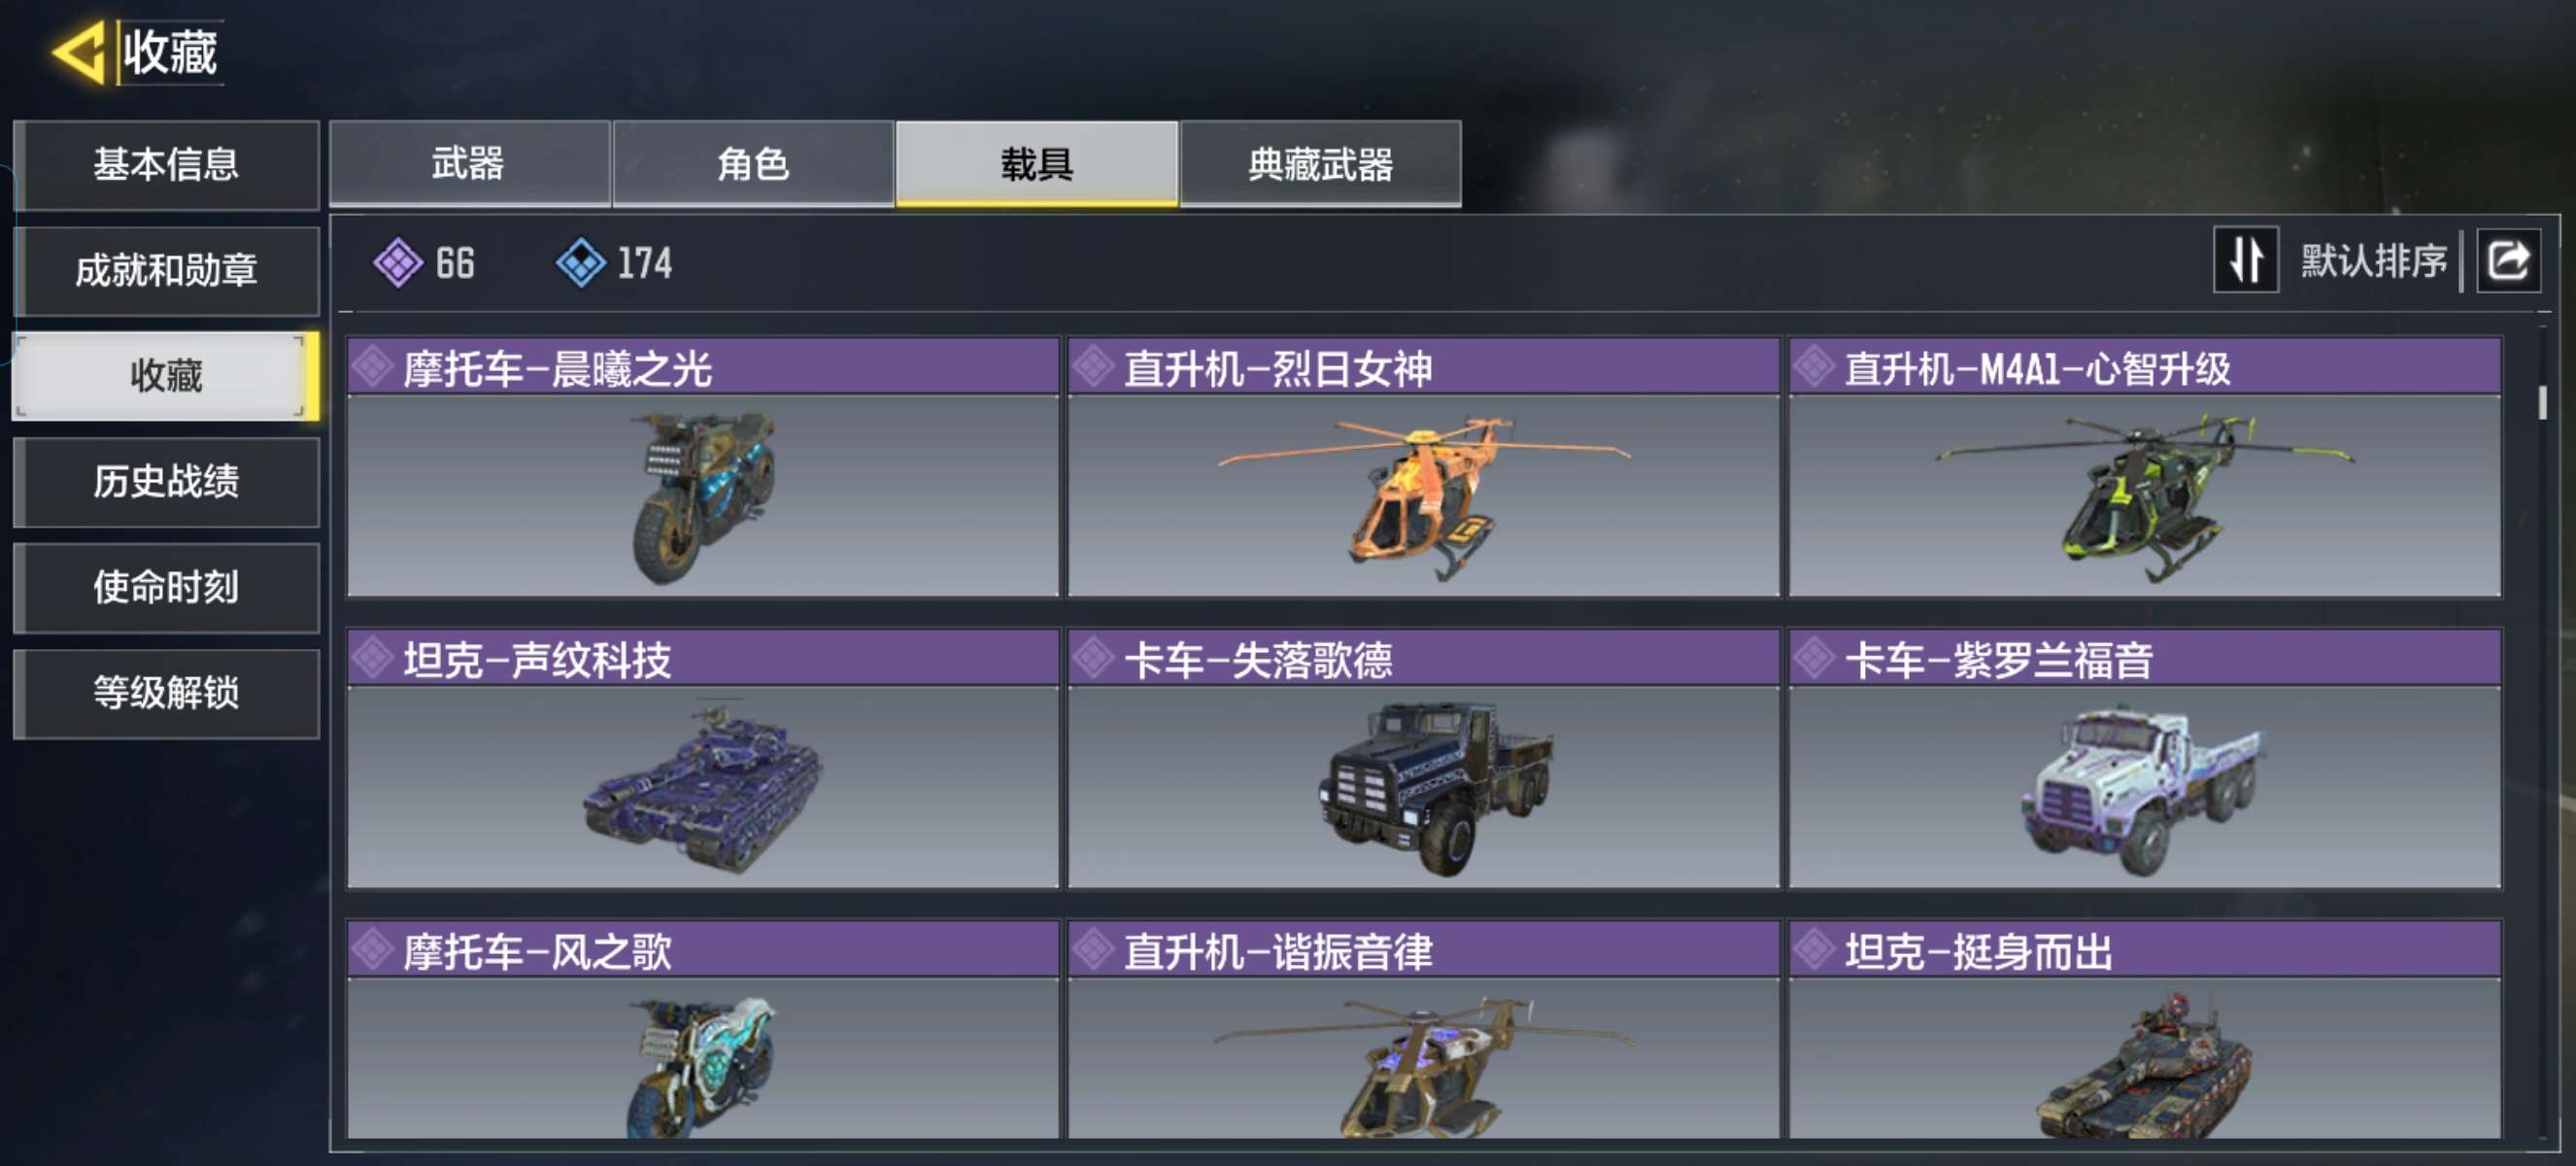Image resolution: width=2576 pixels, height=1166 pixels.
Task: Click the yellow back arrow icon
Action: (x=78, y=52)
